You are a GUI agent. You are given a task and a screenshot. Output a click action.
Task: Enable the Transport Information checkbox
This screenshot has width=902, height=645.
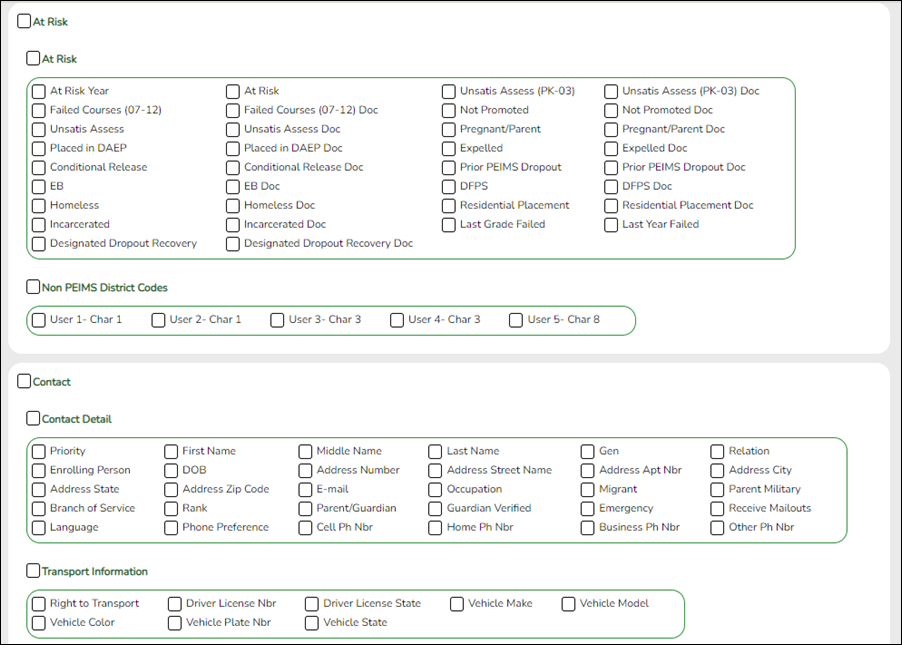[x=31, y=571]
